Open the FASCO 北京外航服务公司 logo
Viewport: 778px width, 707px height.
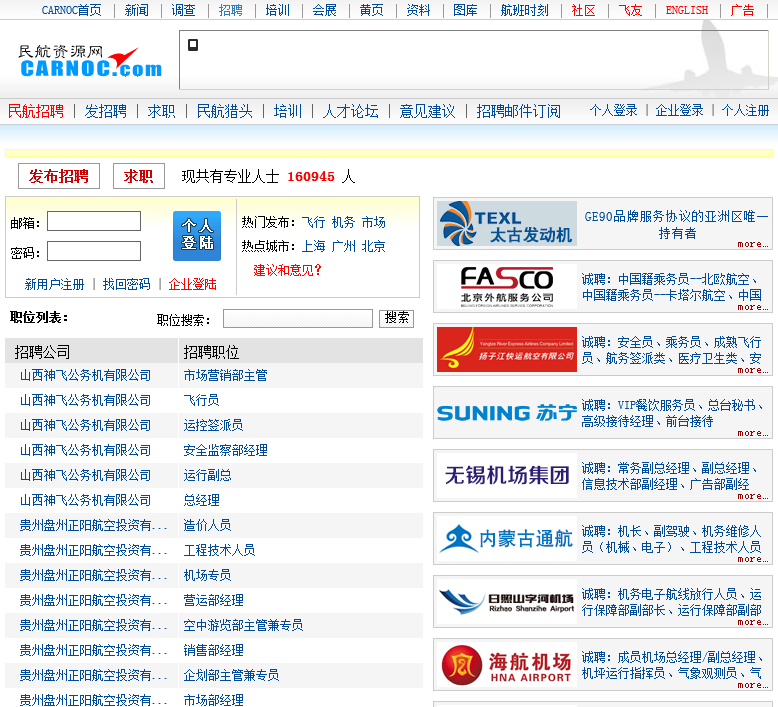point(507,287)
